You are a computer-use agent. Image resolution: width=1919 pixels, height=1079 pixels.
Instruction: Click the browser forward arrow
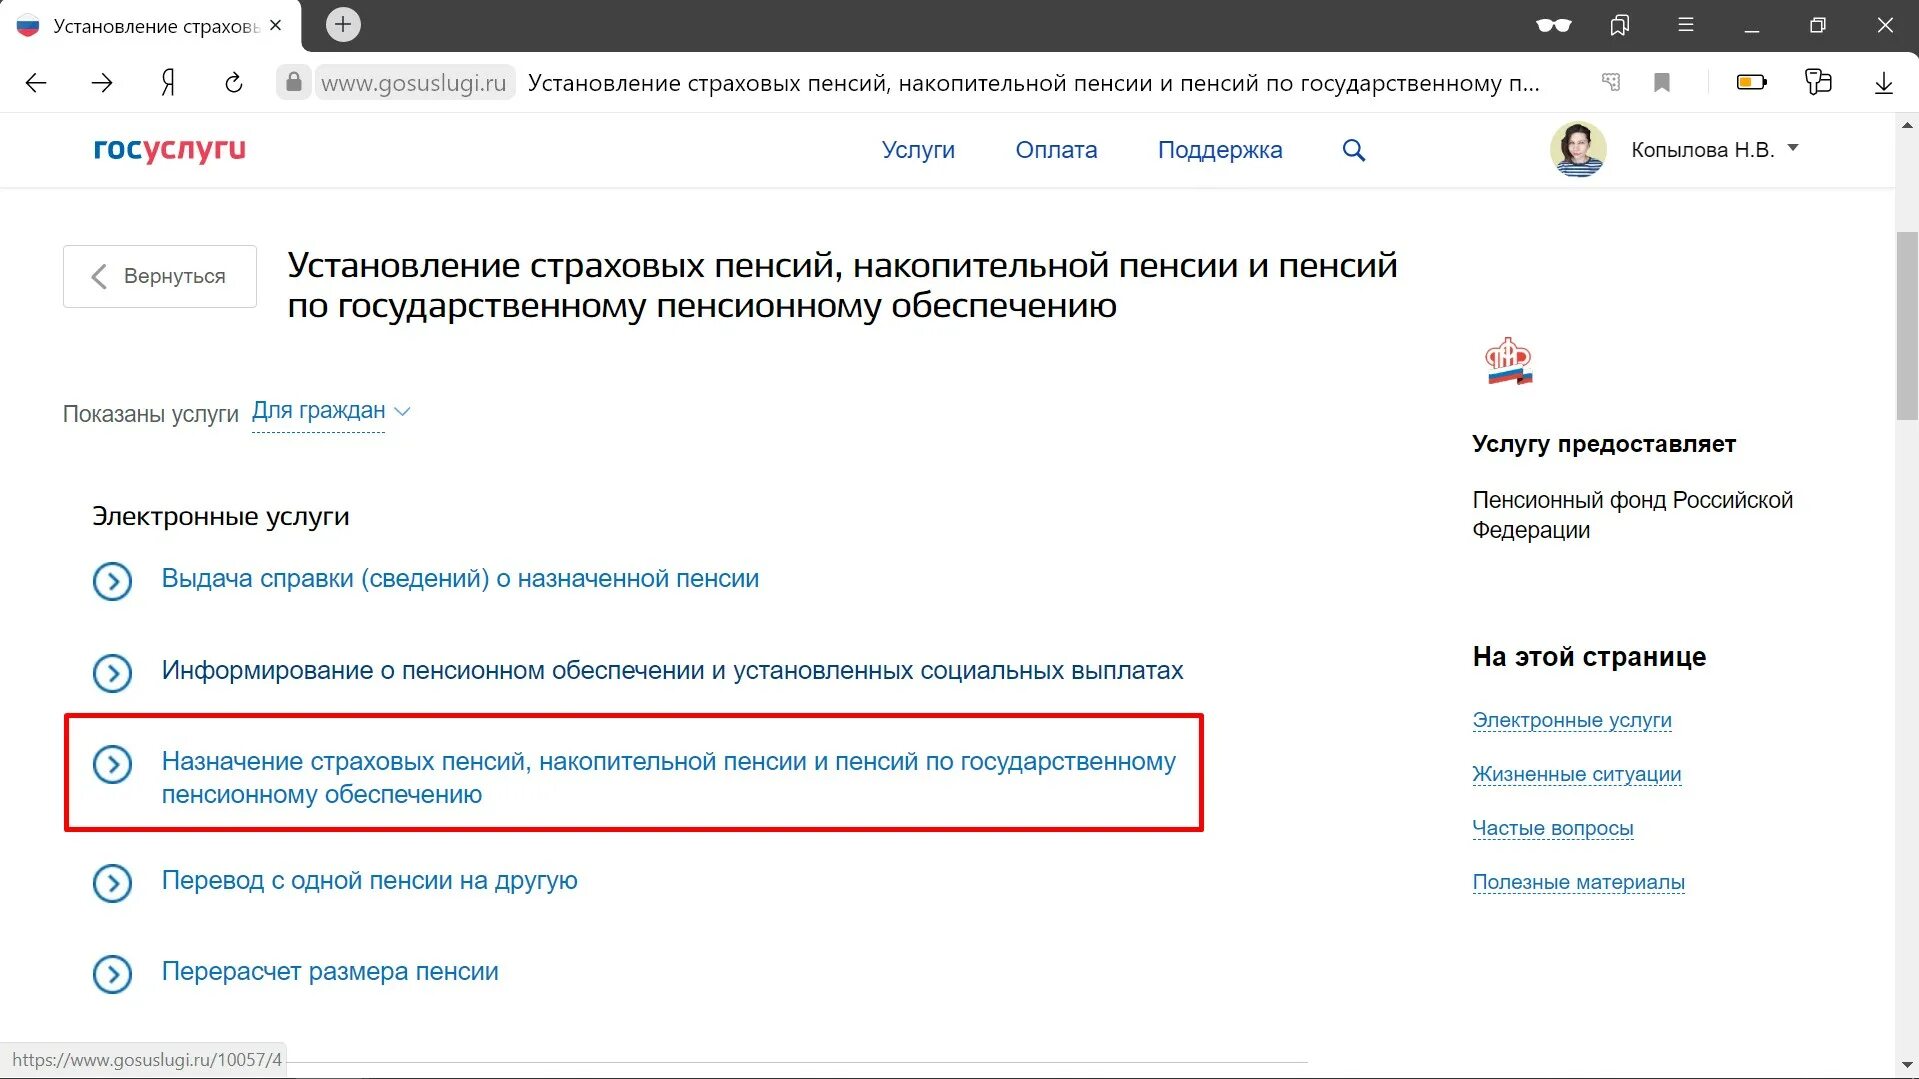coord(102,83)
